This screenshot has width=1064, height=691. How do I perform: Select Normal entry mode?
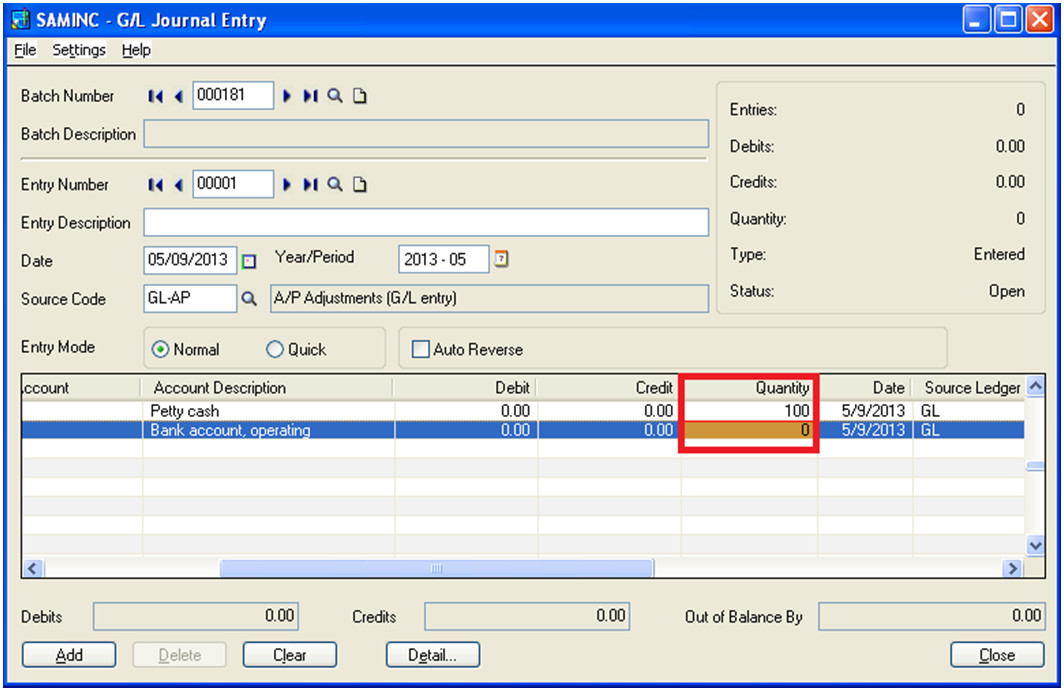[160, 350]
